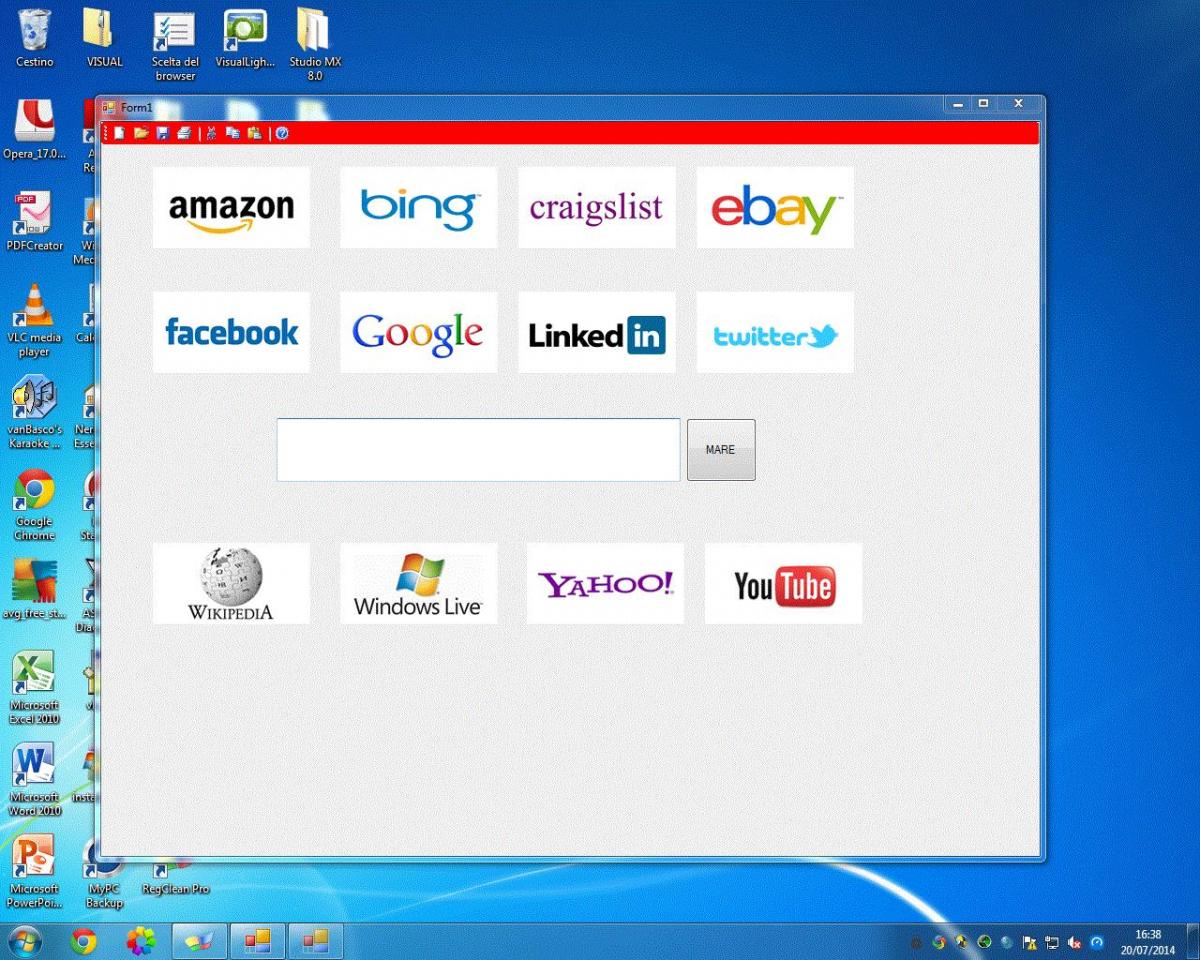This screenshot has height=960, width=1200.
Task: Click the New document toolbar icon
Action: 119,133
